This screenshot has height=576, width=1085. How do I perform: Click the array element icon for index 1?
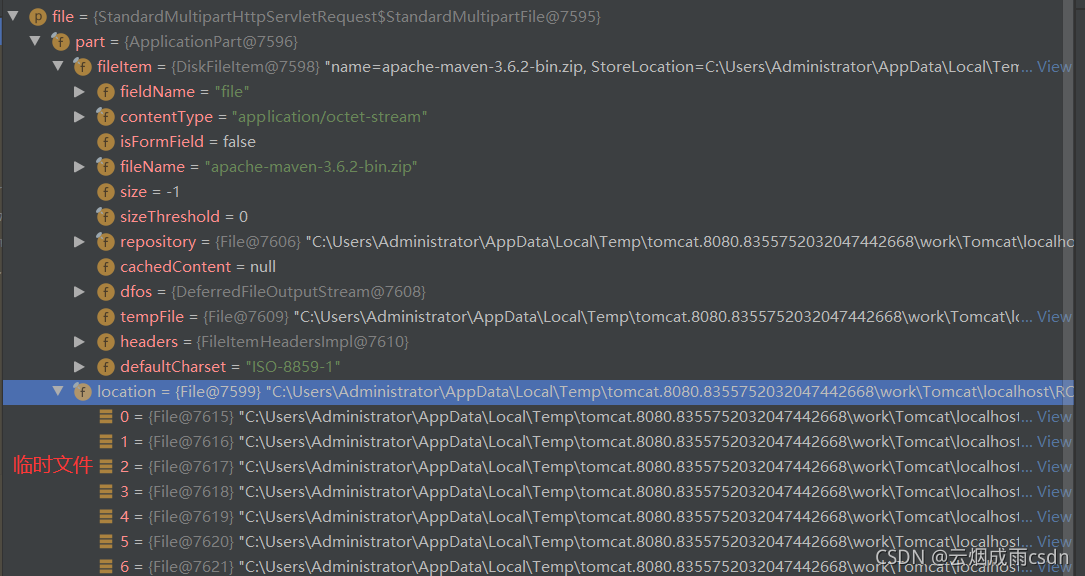[106, 442]
